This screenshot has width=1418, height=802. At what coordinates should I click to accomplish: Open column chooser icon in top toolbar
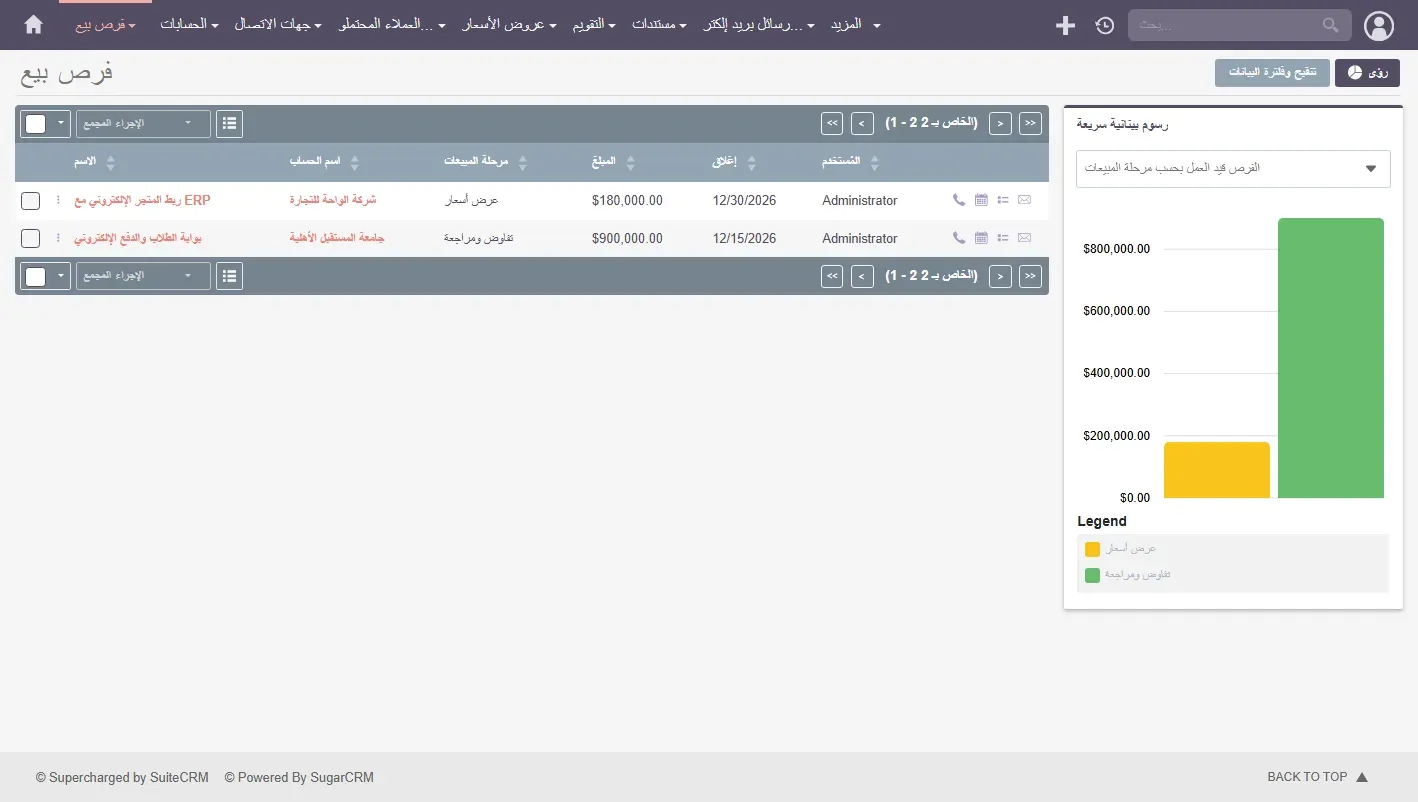(230, 123)
